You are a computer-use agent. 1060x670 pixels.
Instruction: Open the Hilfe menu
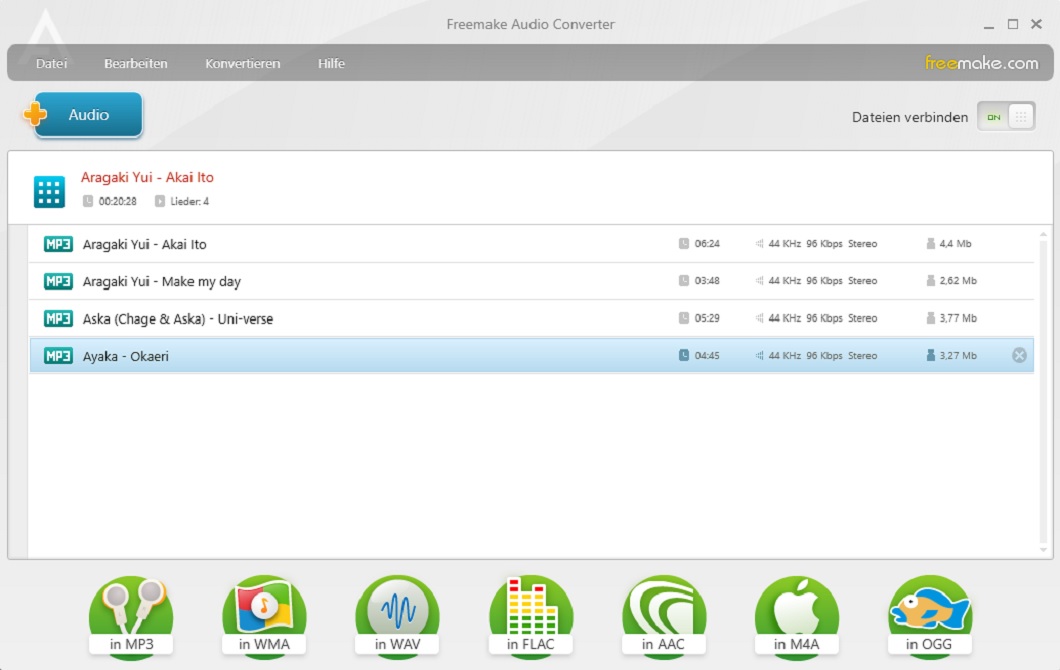coord(331,63)
